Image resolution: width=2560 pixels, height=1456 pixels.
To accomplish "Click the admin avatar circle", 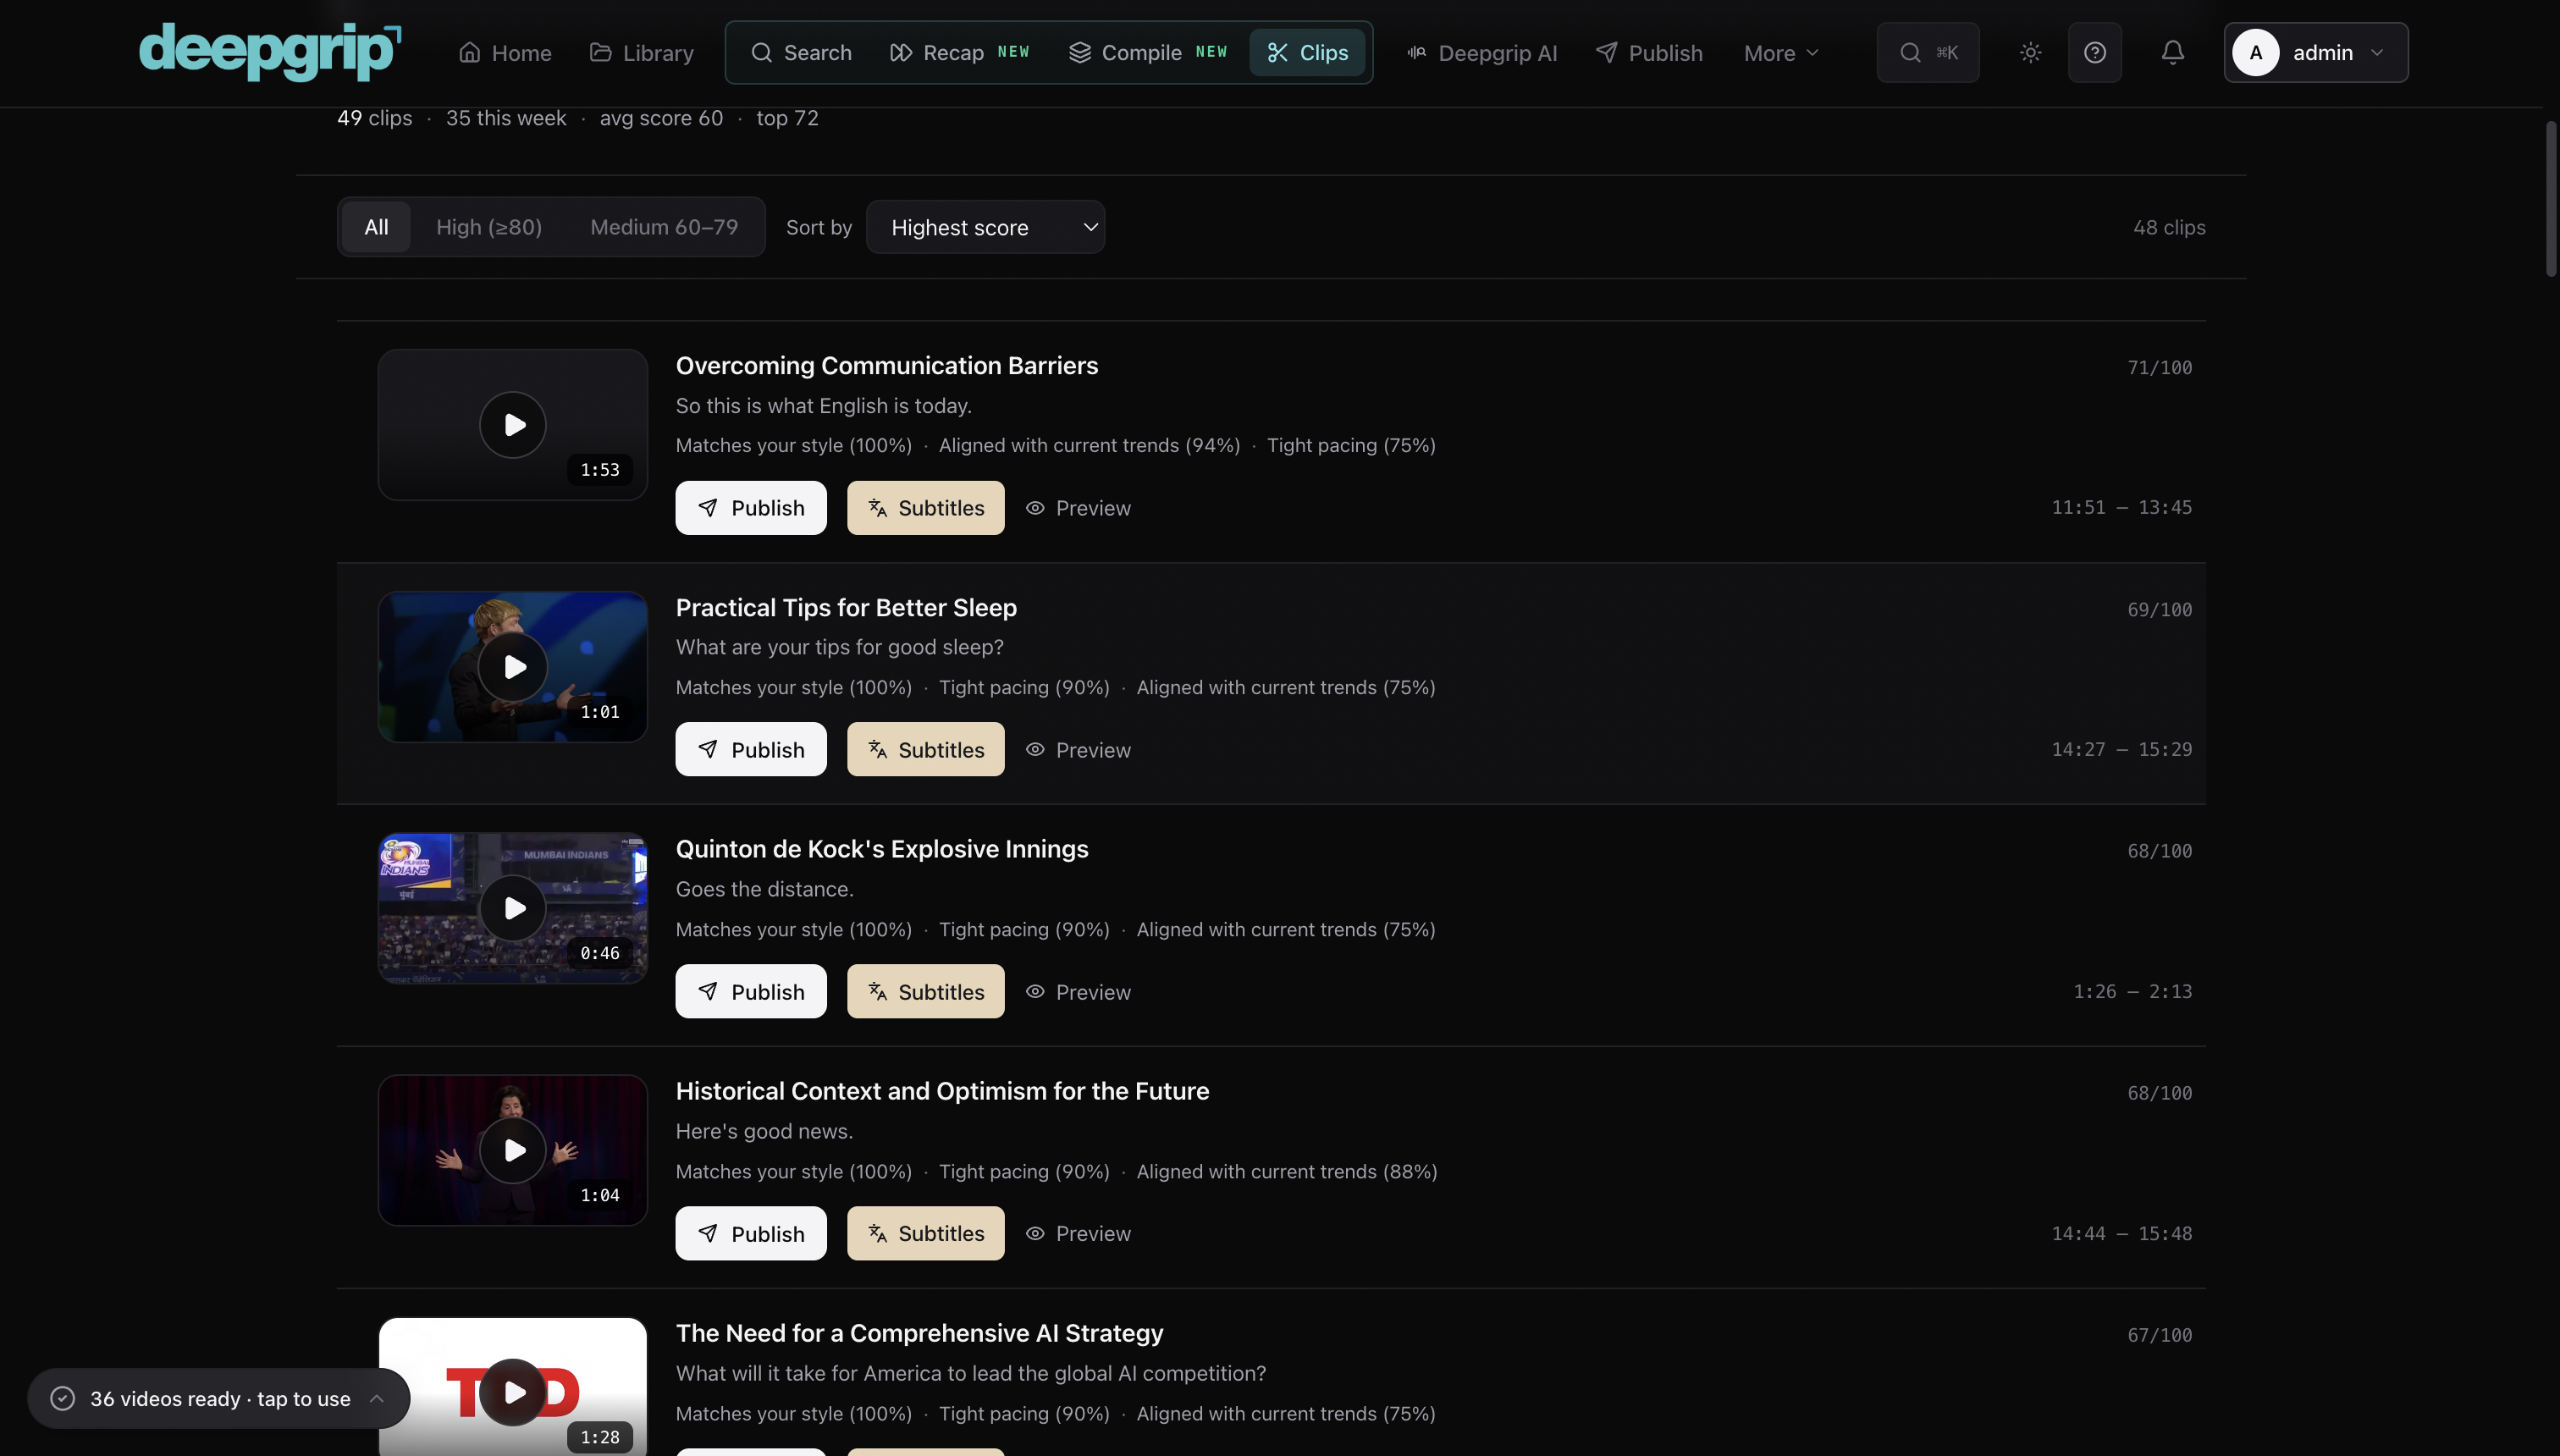I will click(2256, 52).
